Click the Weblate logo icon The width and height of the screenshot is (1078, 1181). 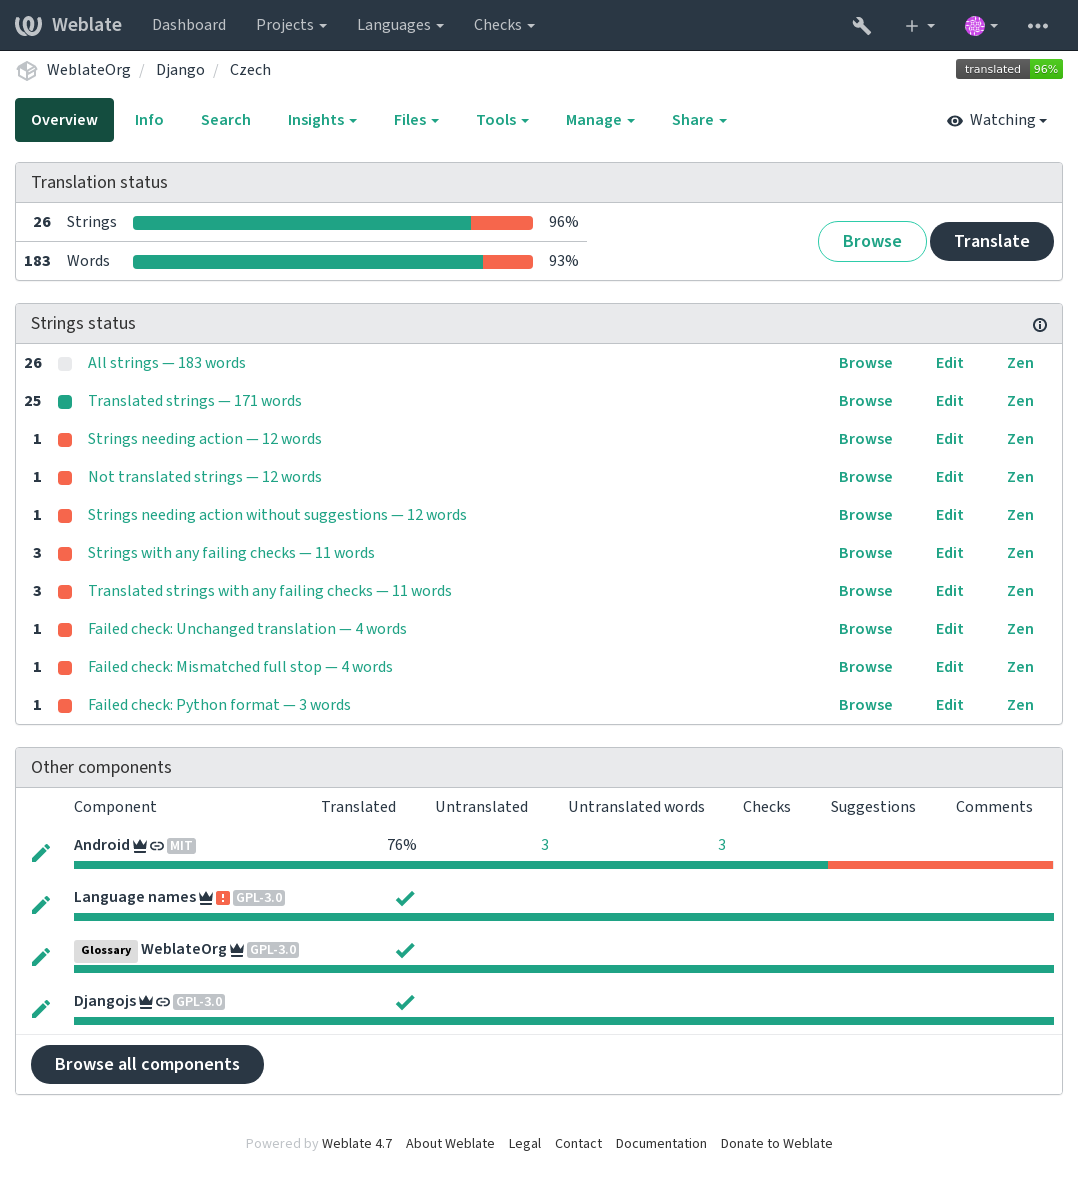(x=29, y=25)
